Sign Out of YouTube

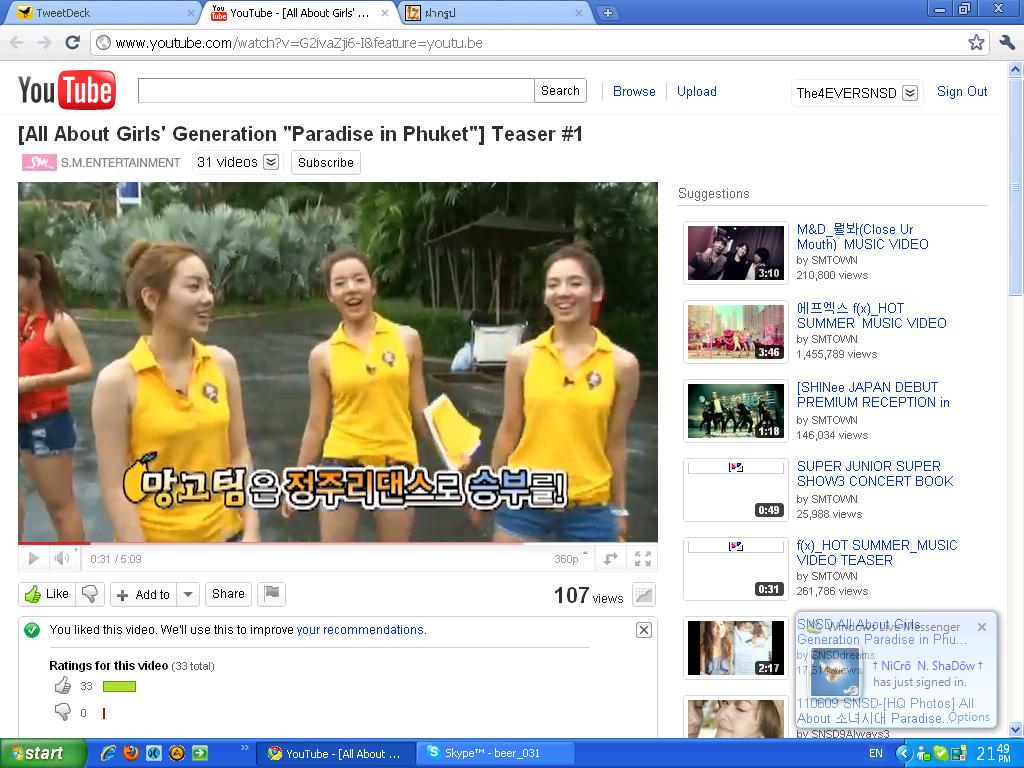coord(962,91)
